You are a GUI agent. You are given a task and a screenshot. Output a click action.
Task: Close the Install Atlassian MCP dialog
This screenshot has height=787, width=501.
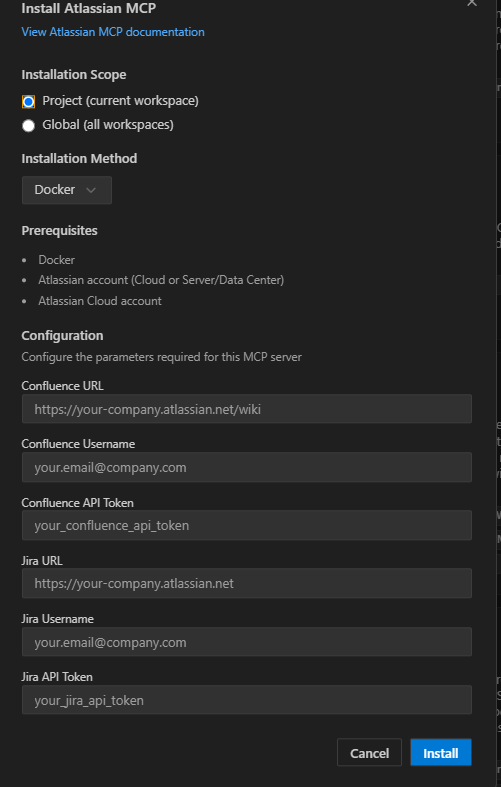472,3
